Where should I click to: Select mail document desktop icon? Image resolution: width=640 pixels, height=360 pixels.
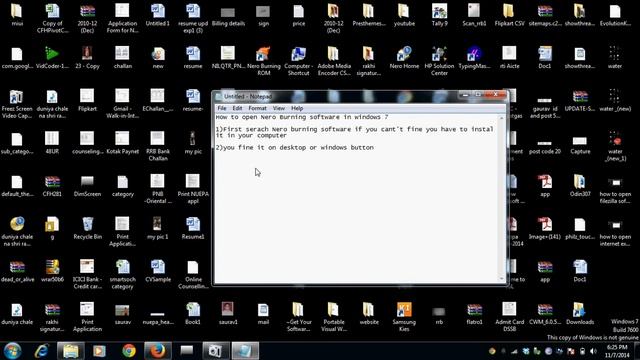point(263,313)
